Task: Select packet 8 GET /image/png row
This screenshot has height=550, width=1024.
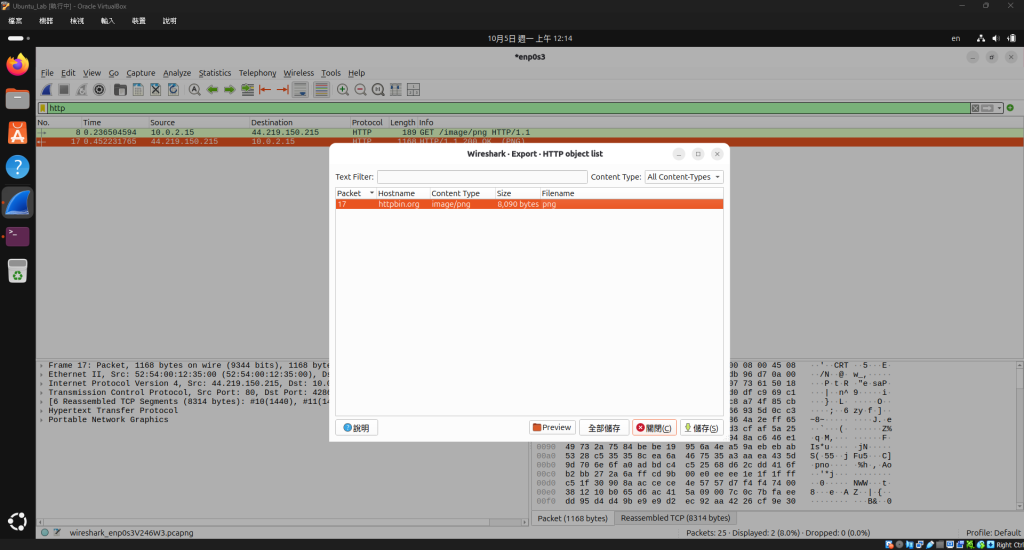Action: tap(529, 133)
